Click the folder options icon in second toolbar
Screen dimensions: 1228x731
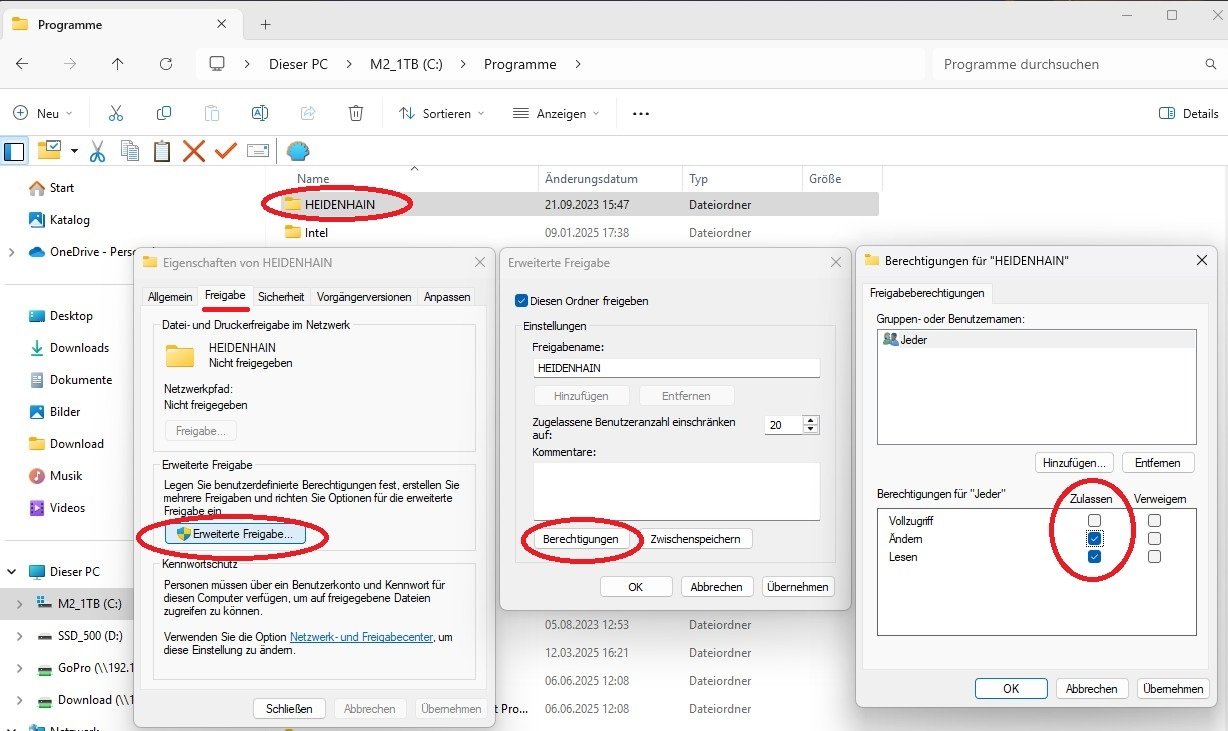49,150
